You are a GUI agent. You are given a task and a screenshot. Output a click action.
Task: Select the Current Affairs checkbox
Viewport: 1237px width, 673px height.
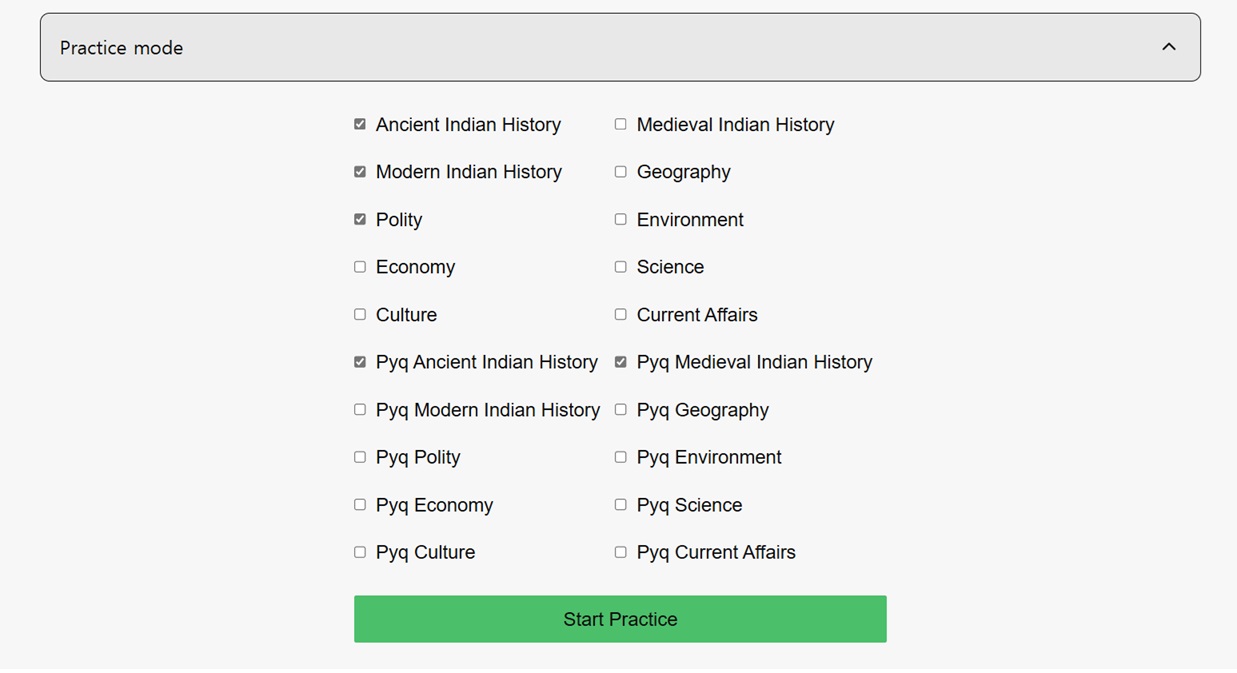[x=621, y=314]
